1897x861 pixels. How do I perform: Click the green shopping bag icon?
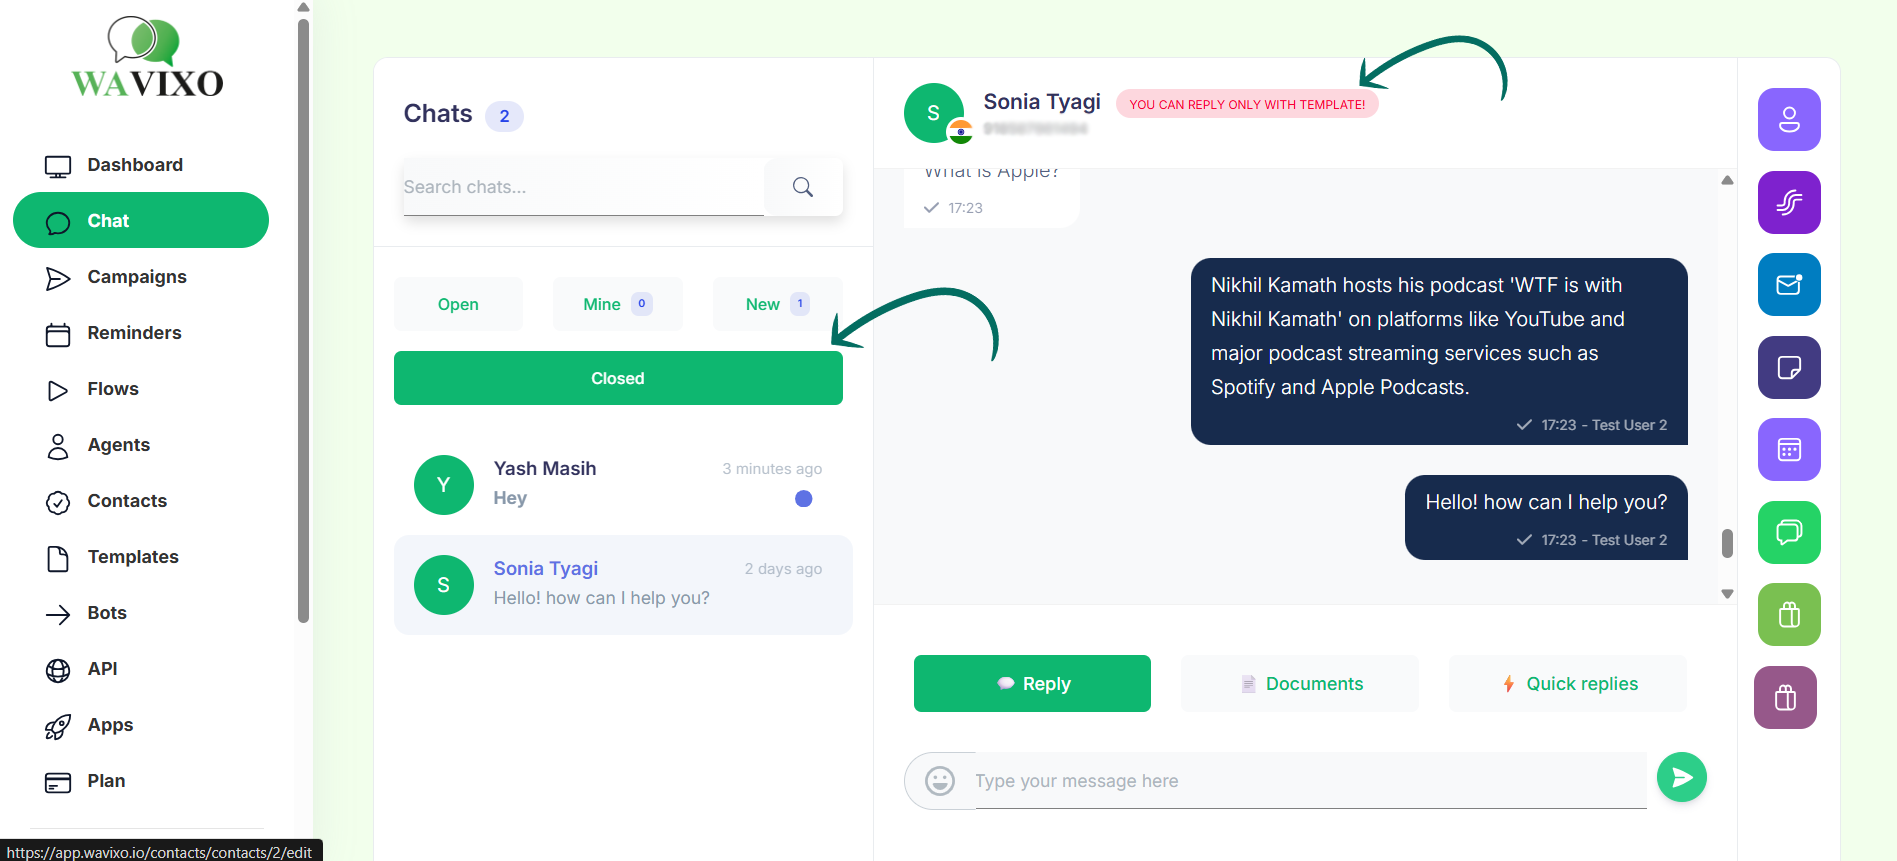coord(1789,614)
